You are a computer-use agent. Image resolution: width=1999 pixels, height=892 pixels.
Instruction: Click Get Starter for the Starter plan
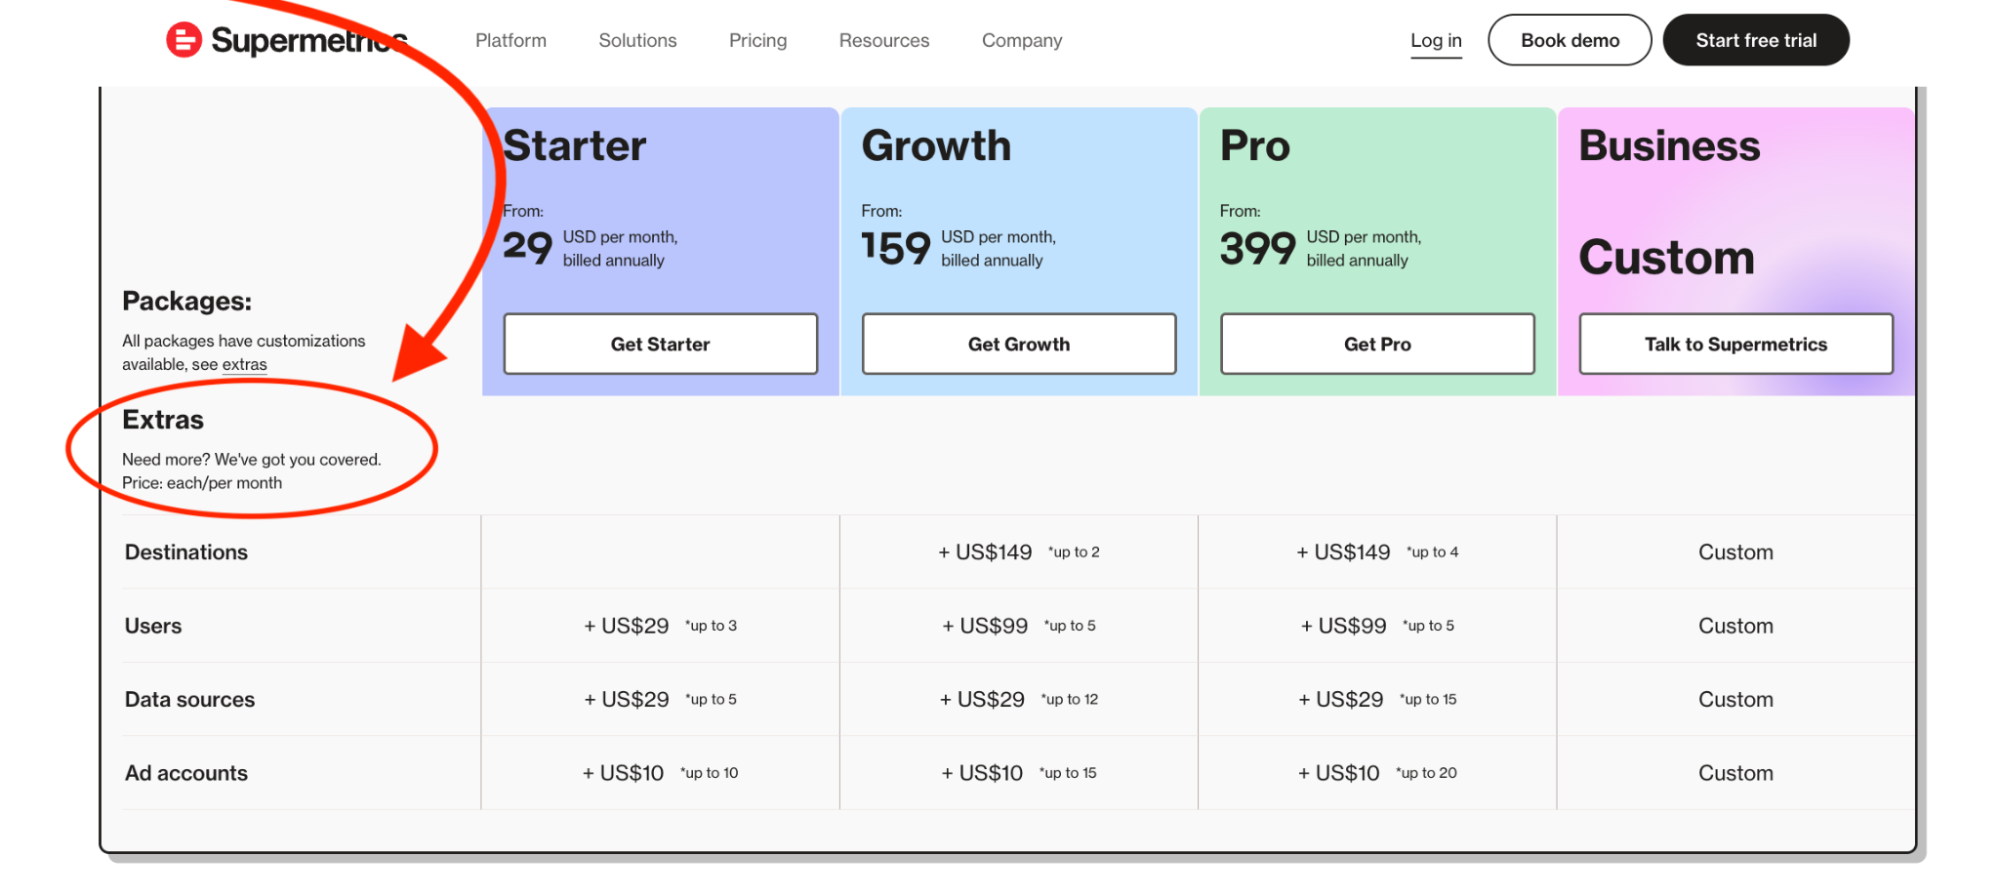[660, 343]
